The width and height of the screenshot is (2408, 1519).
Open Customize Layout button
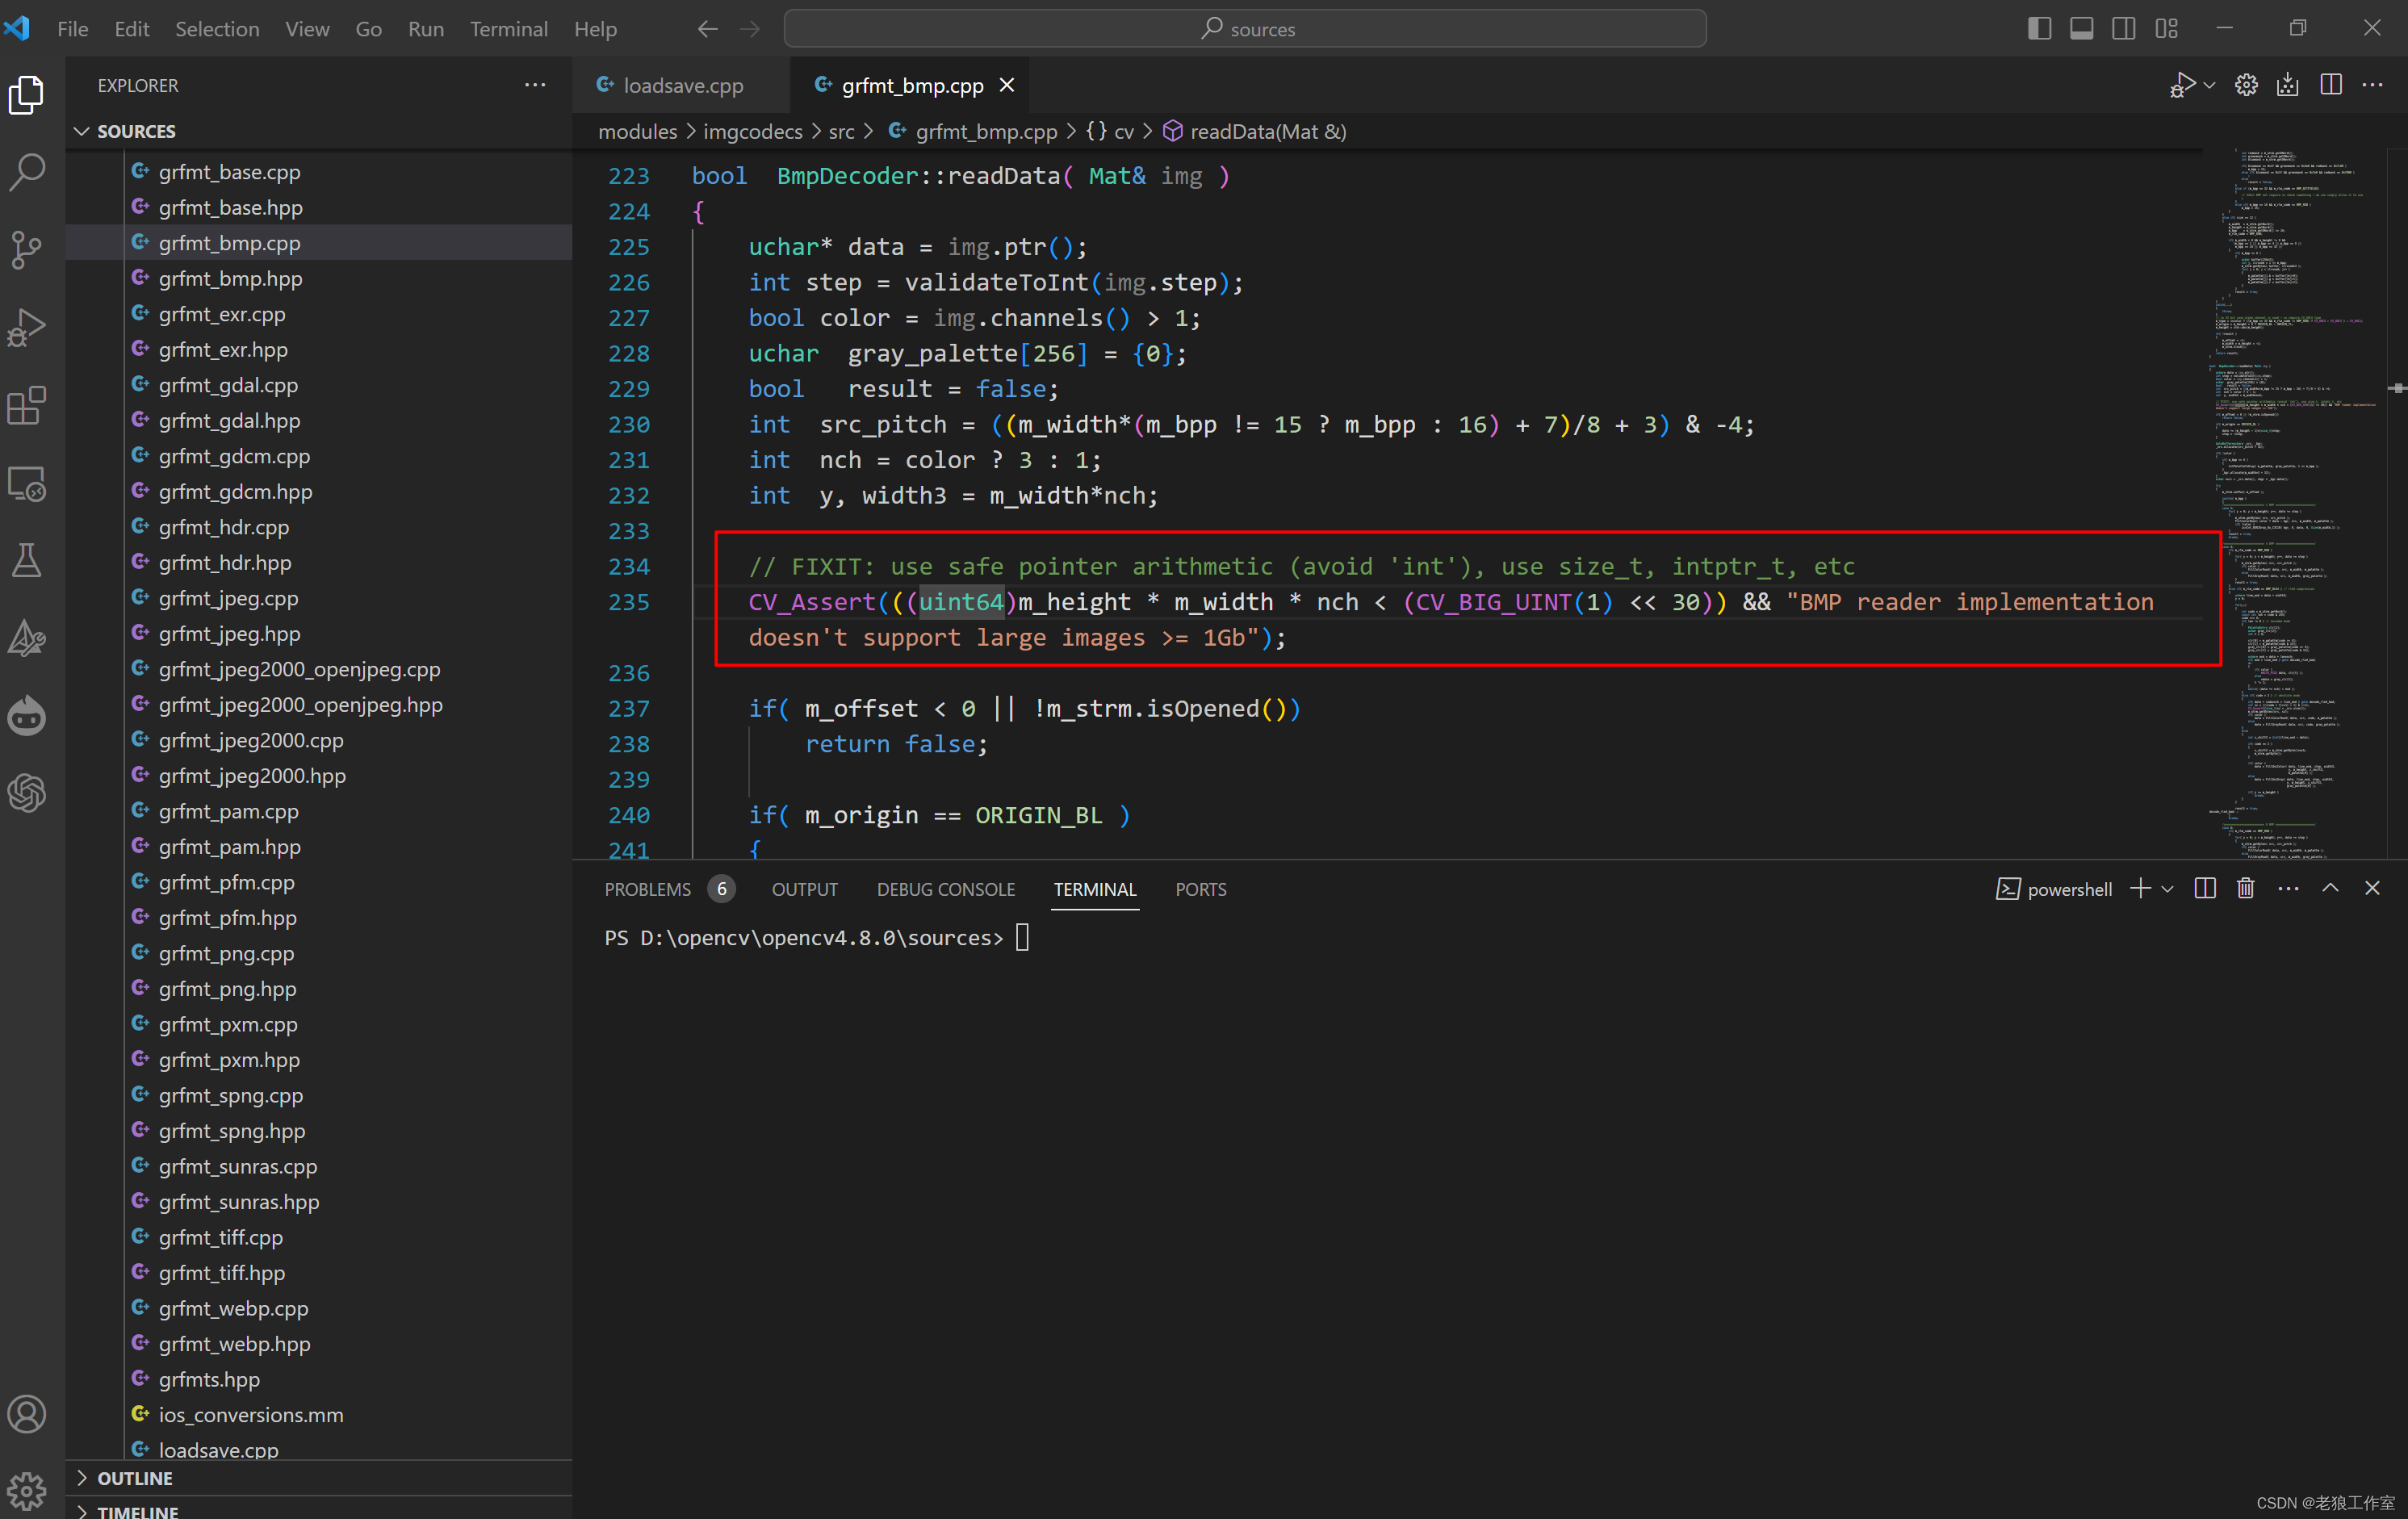pos(2167,29)
